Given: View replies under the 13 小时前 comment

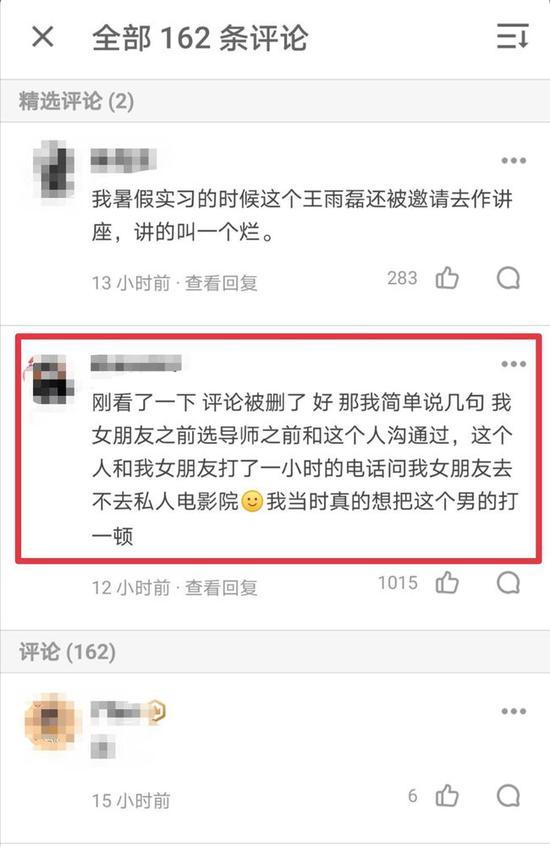Looking at the screenshot, I should [221, 283].
